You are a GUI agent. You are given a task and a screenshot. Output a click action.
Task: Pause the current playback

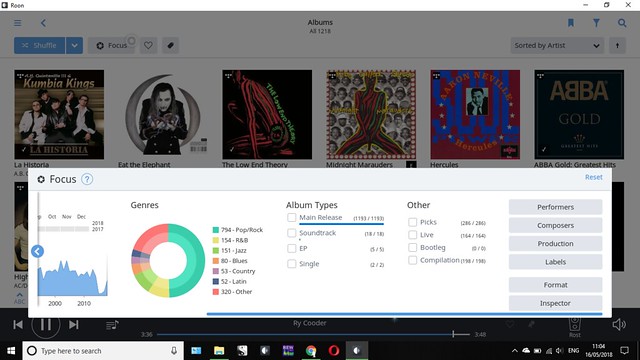pos(46,325)
